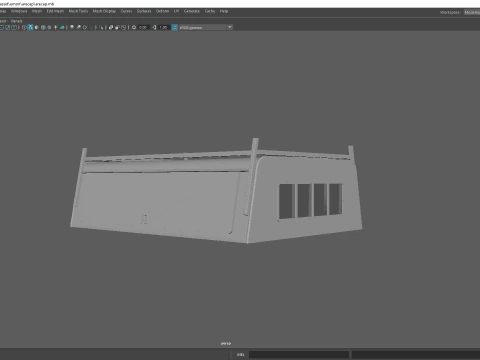Viewport: 480px width, 360px height.
Task: Open the Curves menu
Action: tap(126, 11)
